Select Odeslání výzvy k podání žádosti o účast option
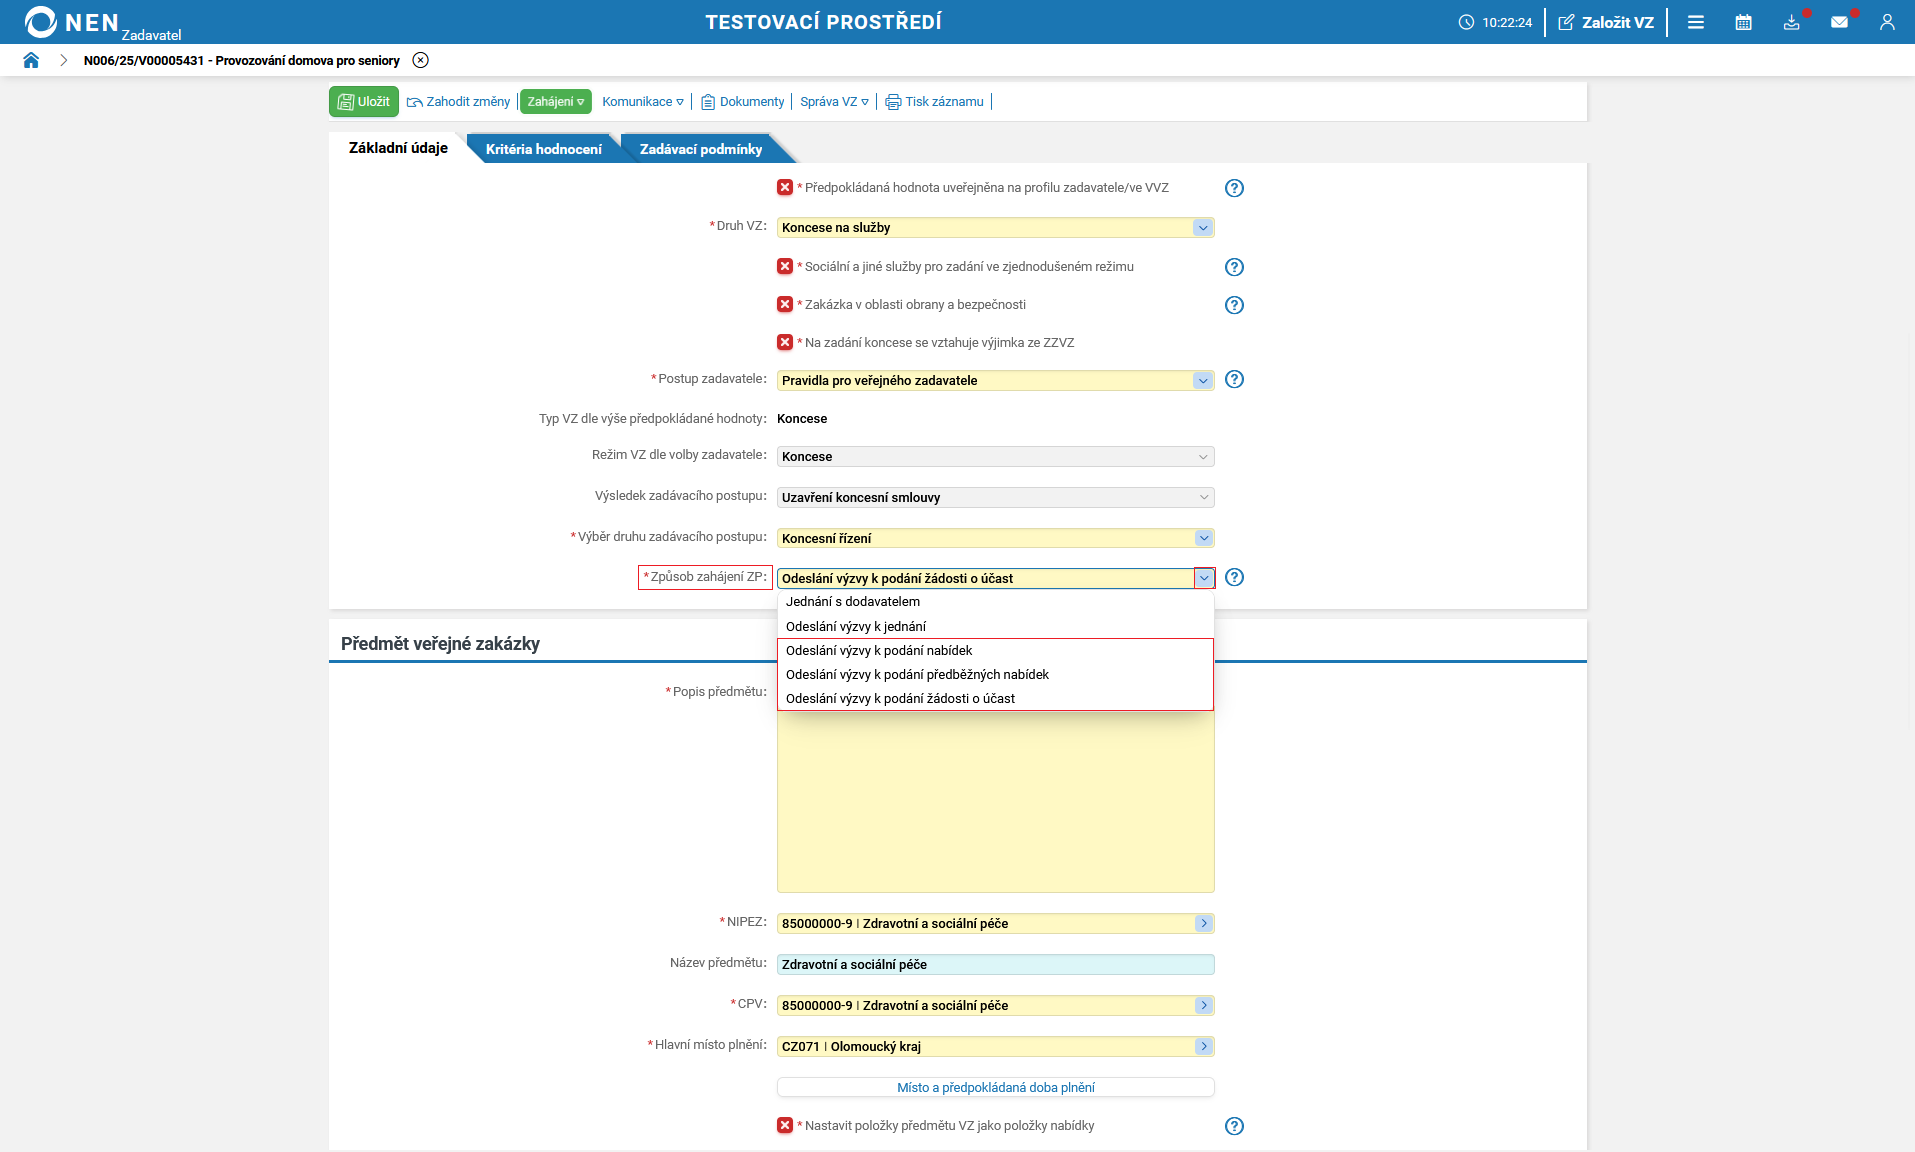This screenshot has width=1915, height=1152. click(996, 699)
